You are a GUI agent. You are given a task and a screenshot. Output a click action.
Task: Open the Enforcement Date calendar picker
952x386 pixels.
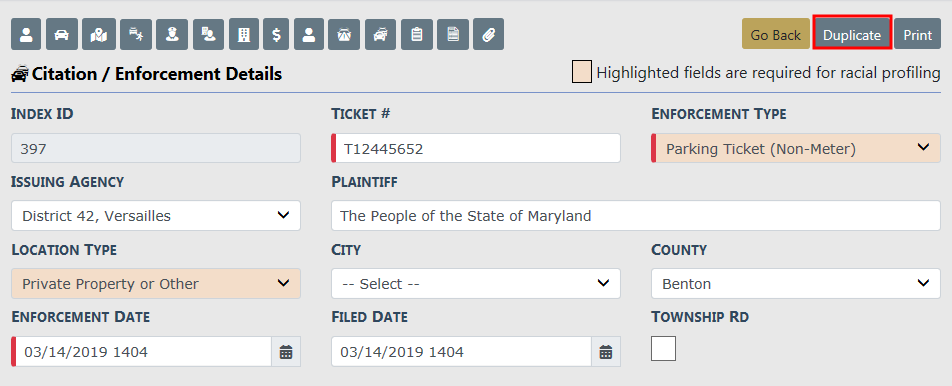(286, 351)
